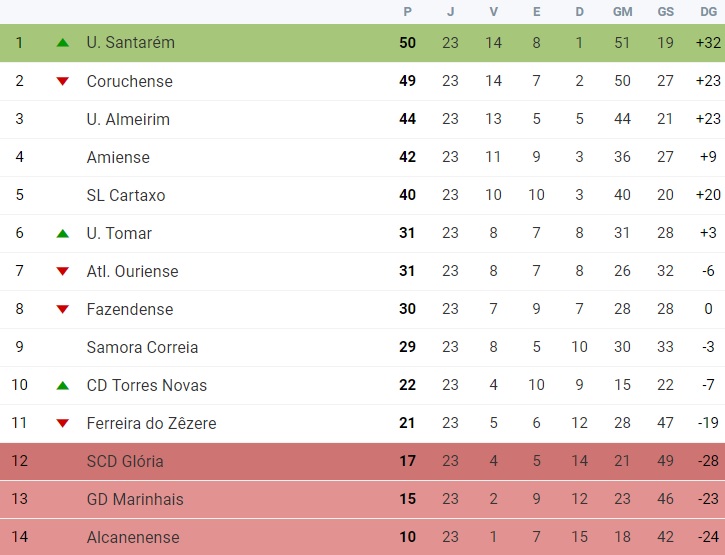Click the red down arrow beside Fazendense
Screen dimensions: 725x555
click(62, 309)
